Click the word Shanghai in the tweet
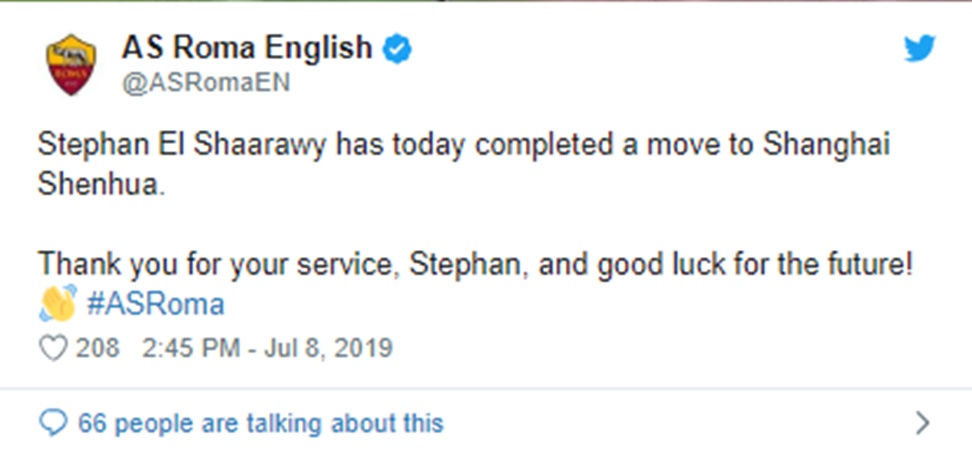 pyautogui.click(x=826, y=145)
